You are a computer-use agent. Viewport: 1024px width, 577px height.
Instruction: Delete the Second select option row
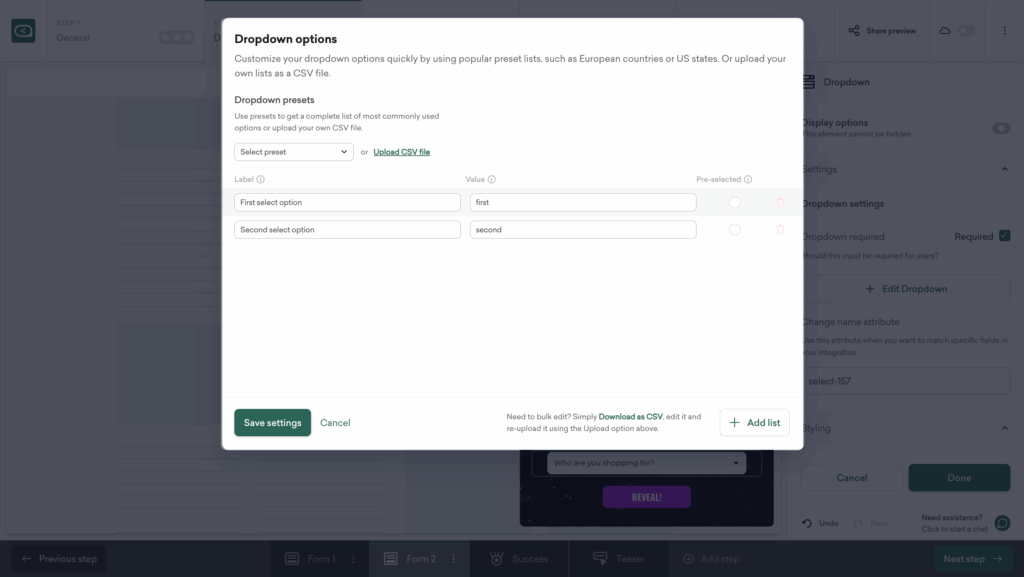780,230
